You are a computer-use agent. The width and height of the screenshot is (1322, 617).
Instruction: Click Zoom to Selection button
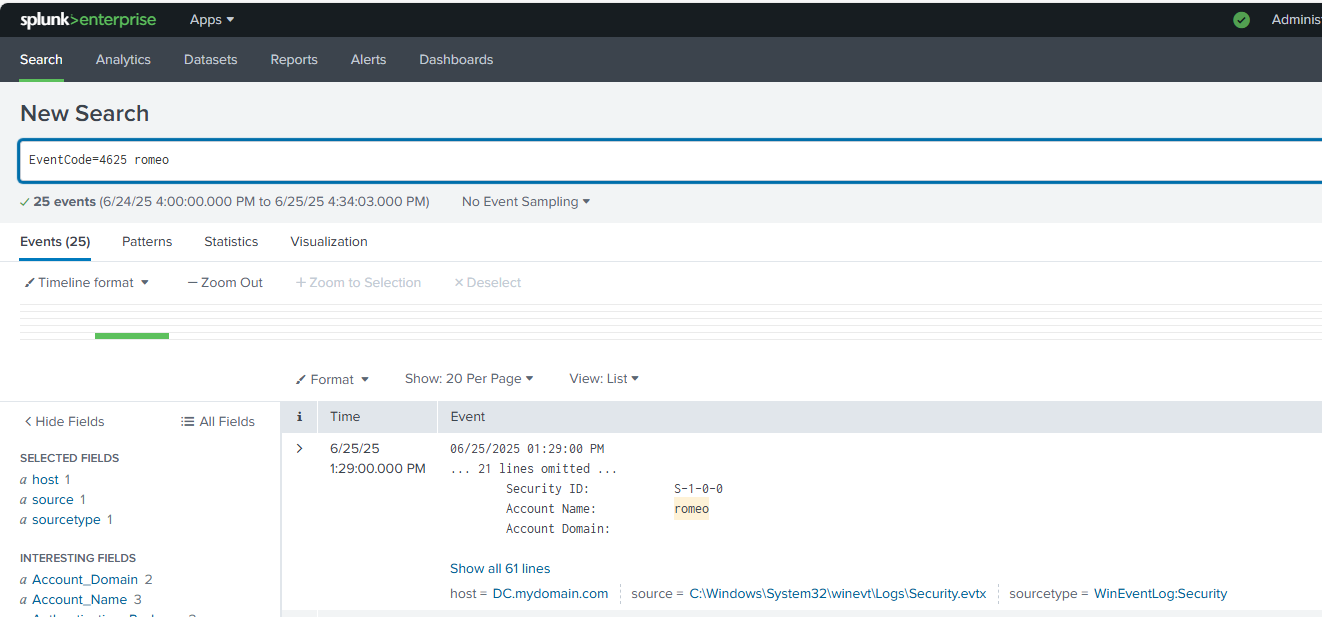(358, 283)
